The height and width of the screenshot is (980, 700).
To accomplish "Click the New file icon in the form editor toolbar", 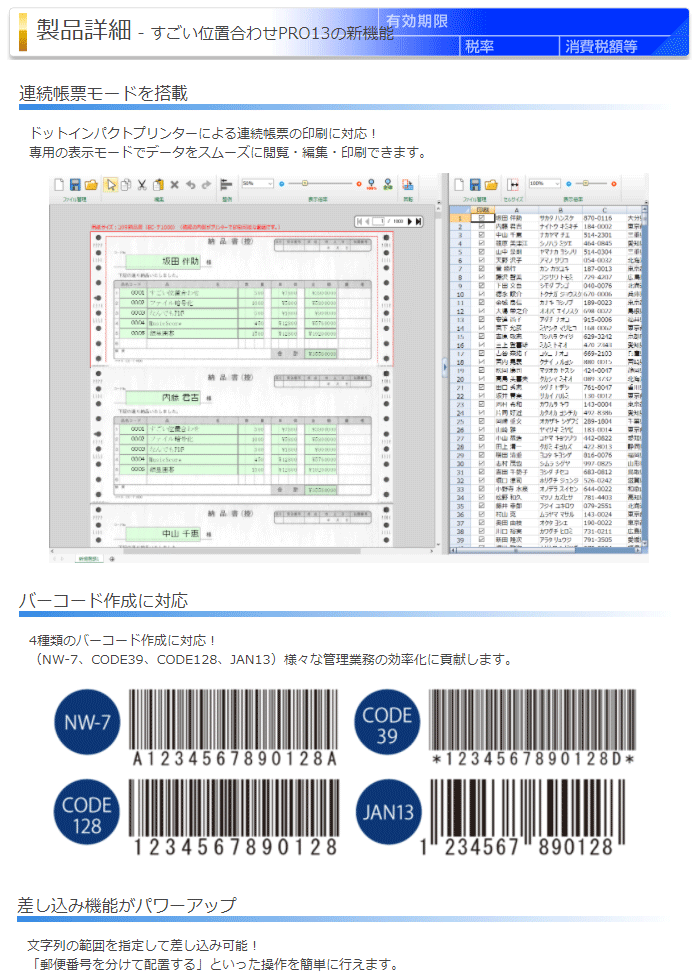I will tap(59, 184).
